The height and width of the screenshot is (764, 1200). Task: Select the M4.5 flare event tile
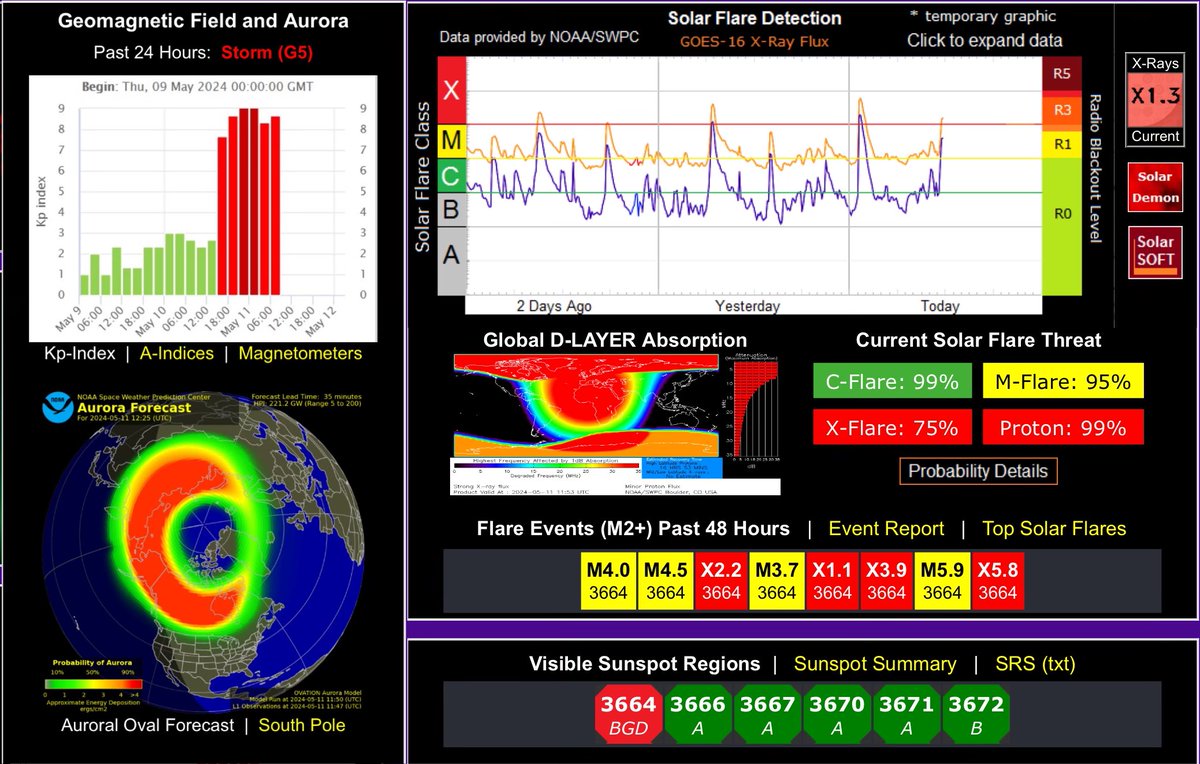click(x=665, y=581)
